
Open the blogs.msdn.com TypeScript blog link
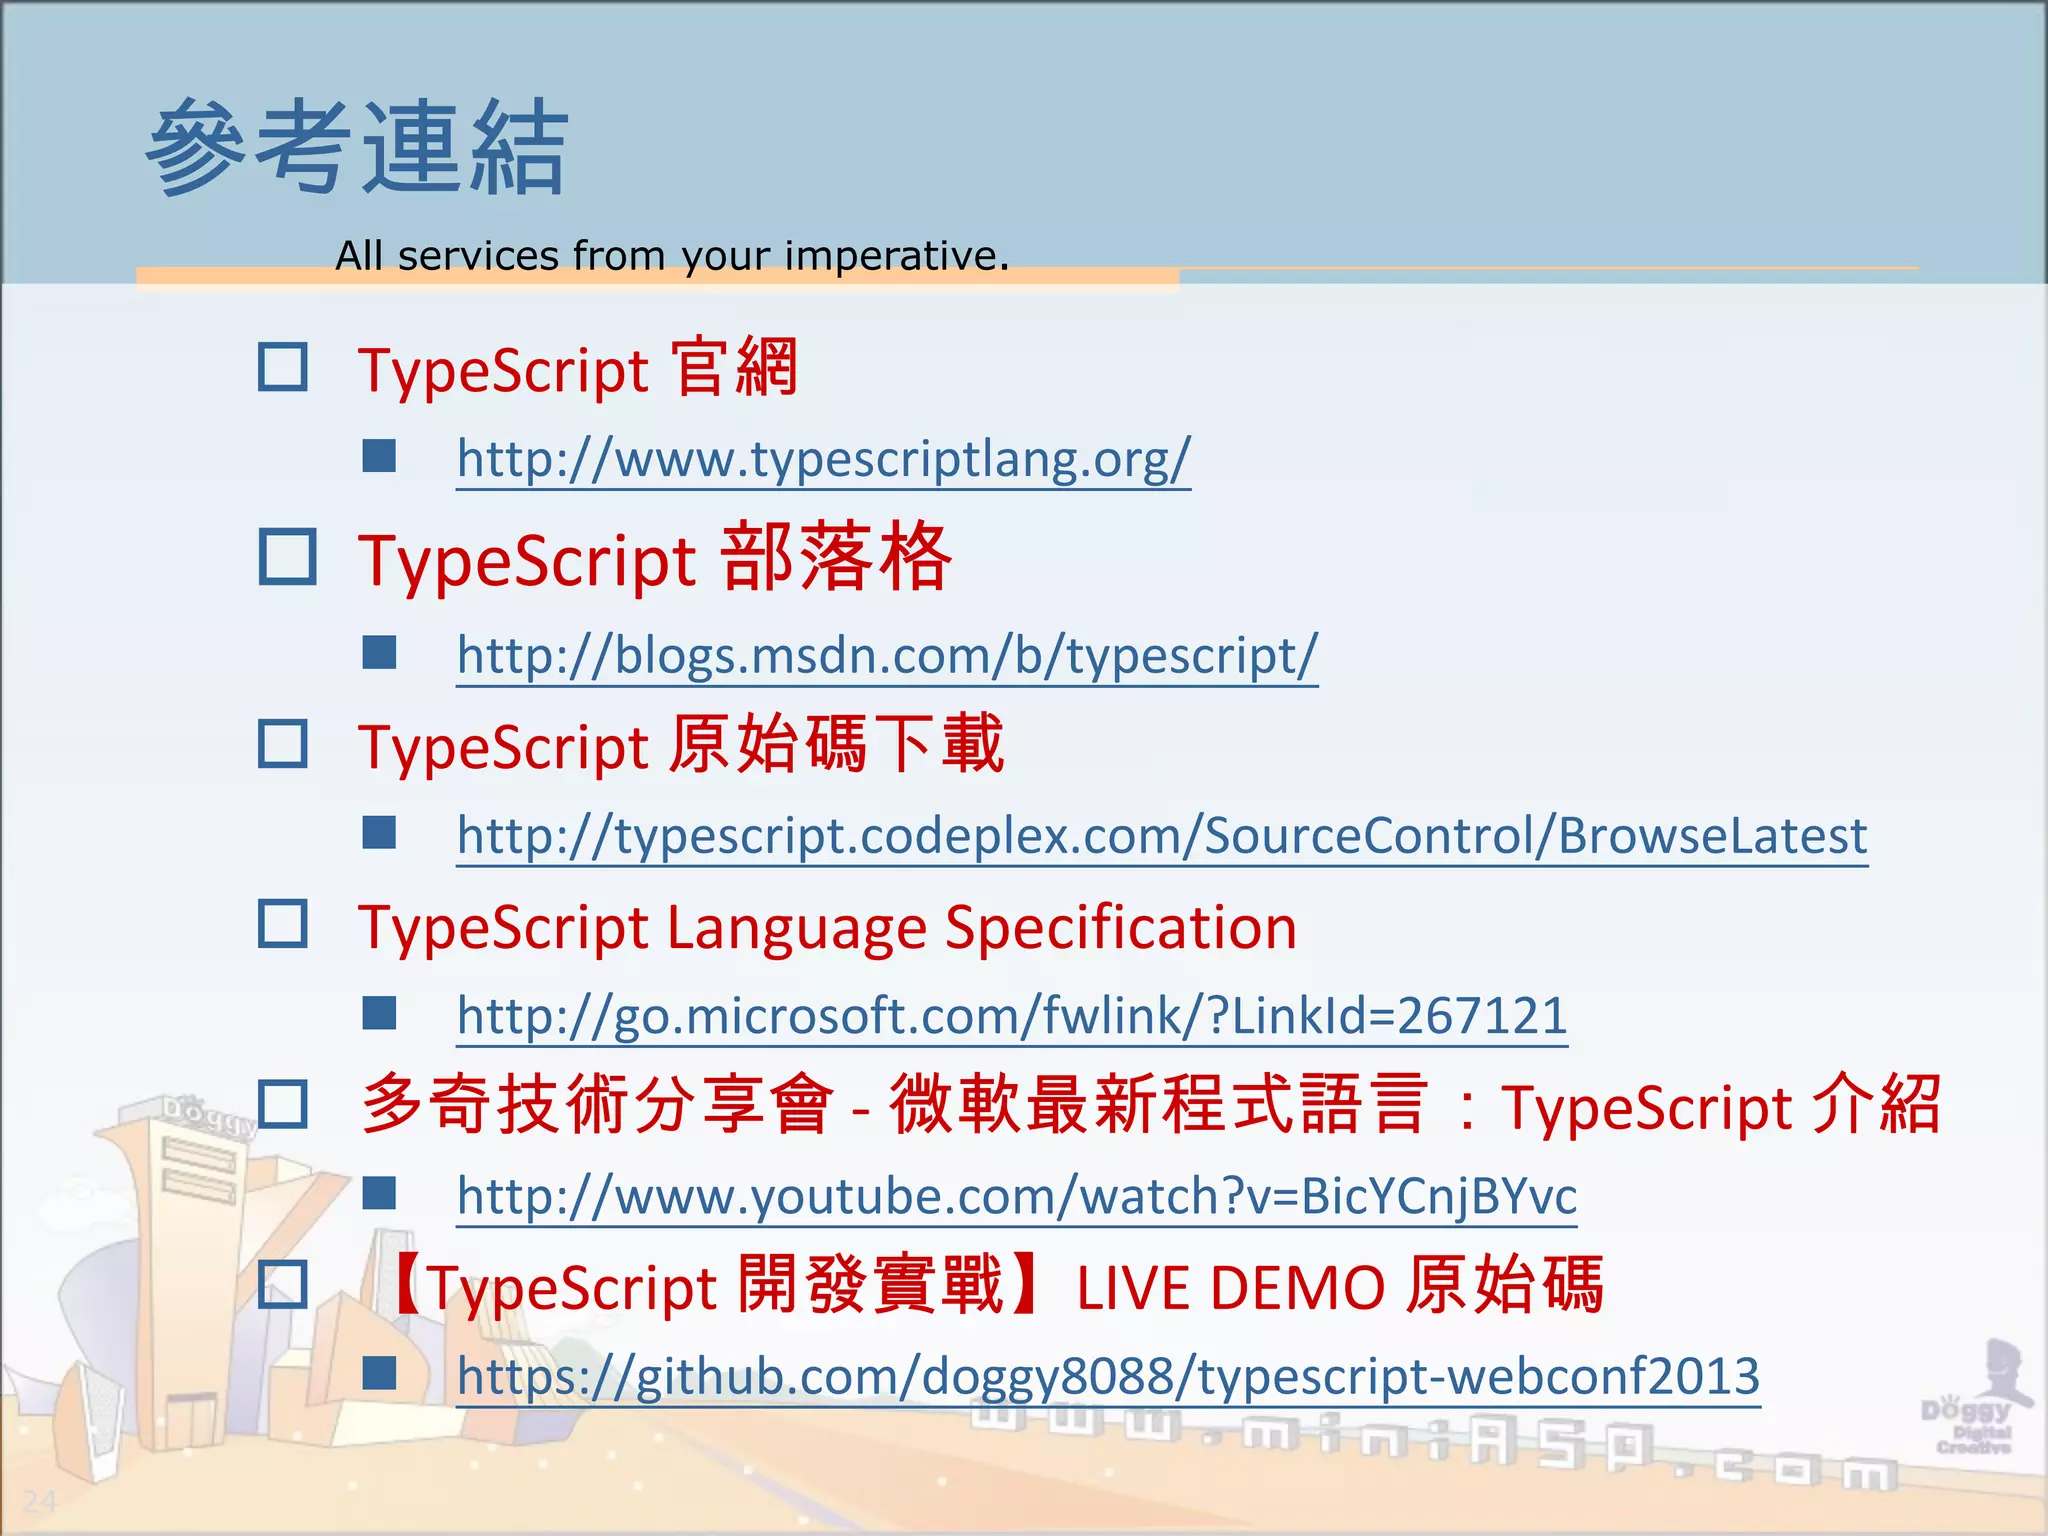tap(887, 656)
